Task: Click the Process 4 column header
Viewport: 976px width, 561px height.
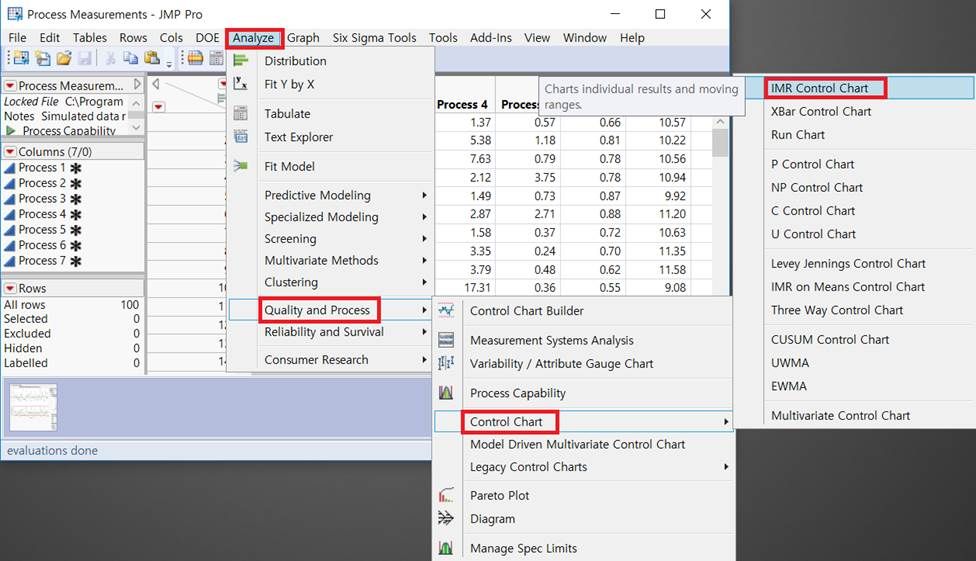Action: (x=462, y=104)
